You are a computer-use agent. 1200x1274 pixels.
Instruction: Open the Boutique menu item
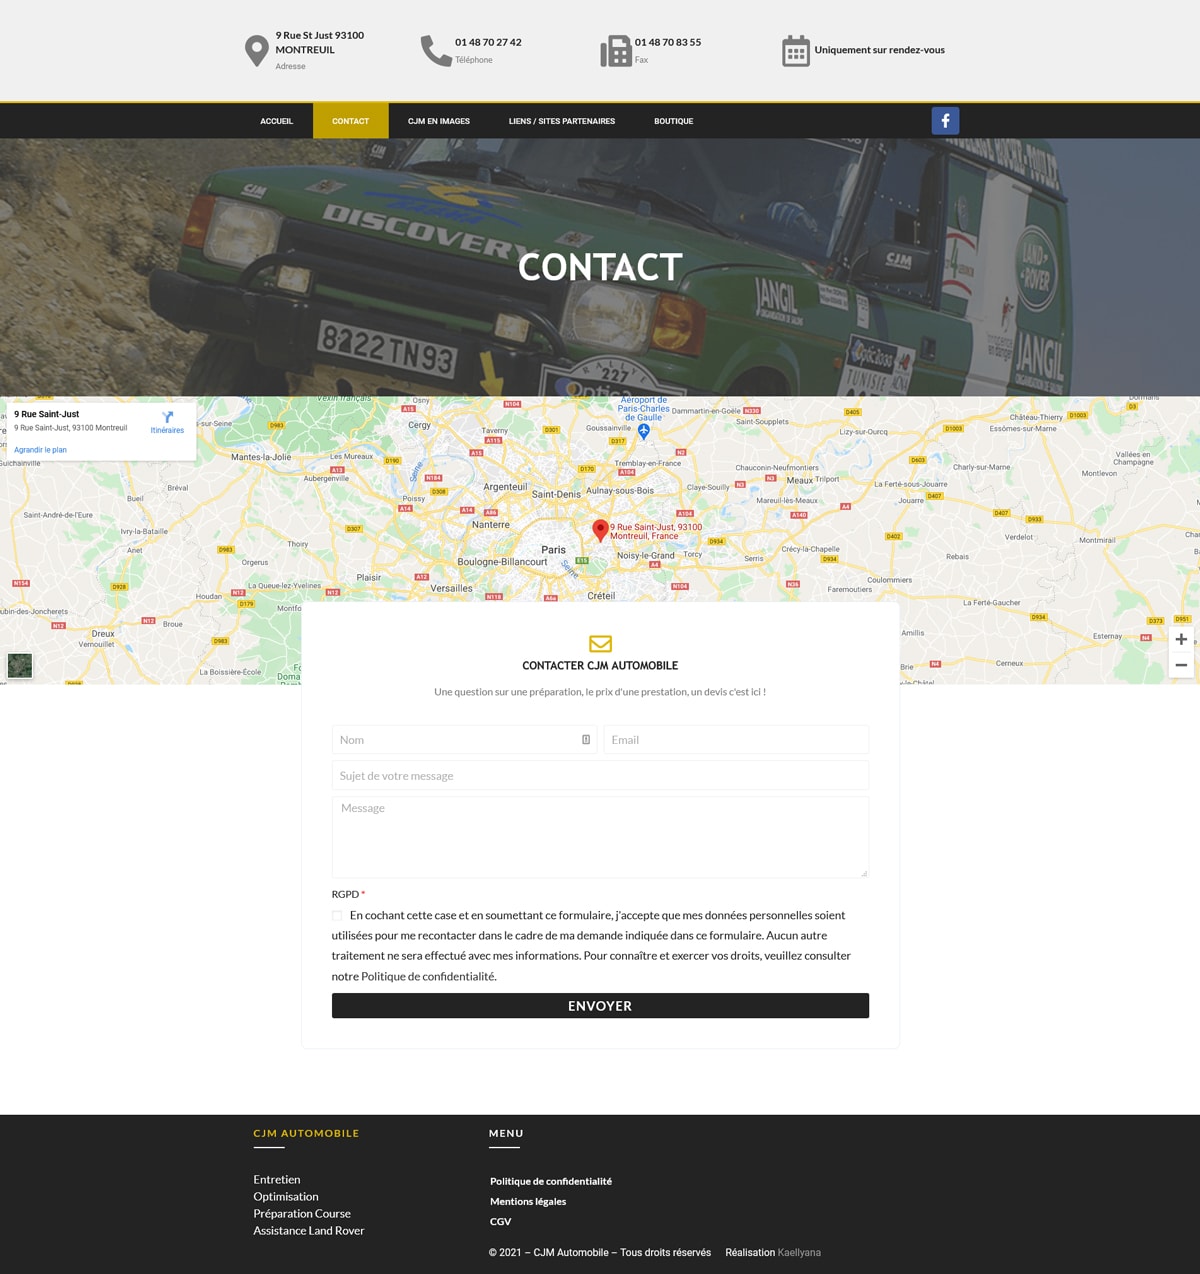(x=674, y=121)
